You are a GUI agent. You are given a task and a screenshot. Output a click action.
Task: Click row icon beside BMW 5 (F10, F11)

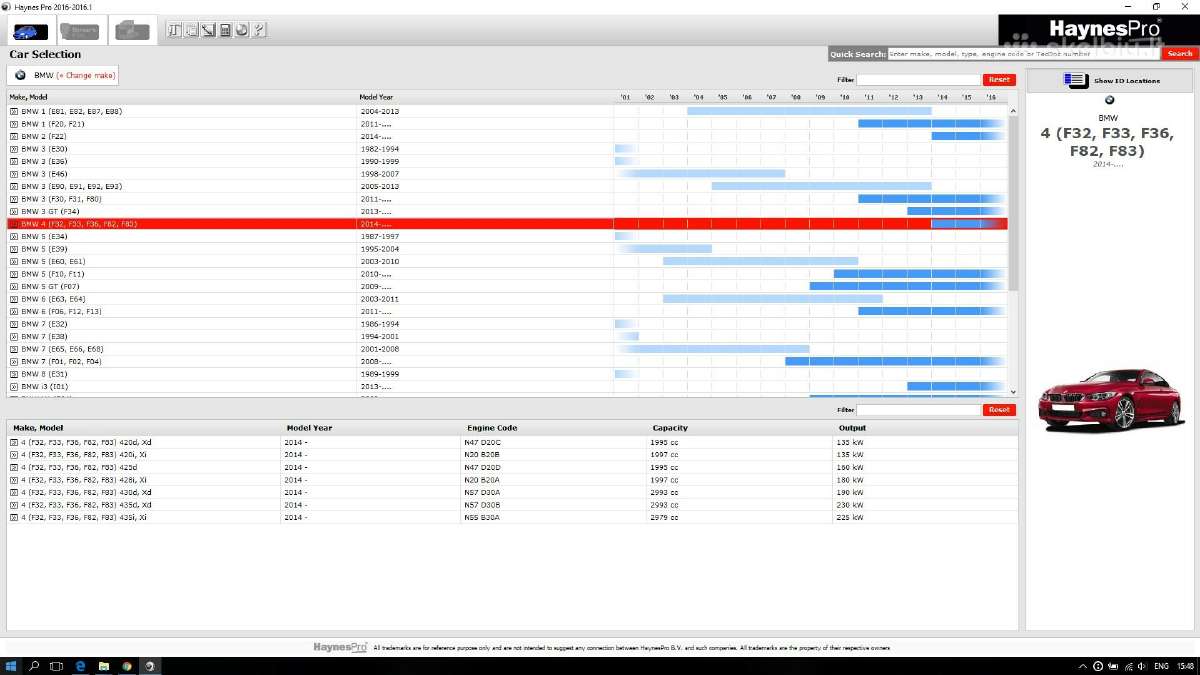click(14, 274)
